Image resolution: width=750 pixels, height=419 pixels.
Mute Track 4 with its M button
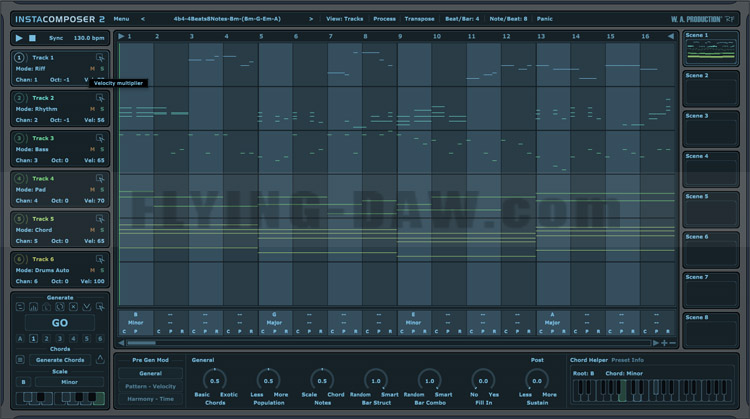(92, 190)
